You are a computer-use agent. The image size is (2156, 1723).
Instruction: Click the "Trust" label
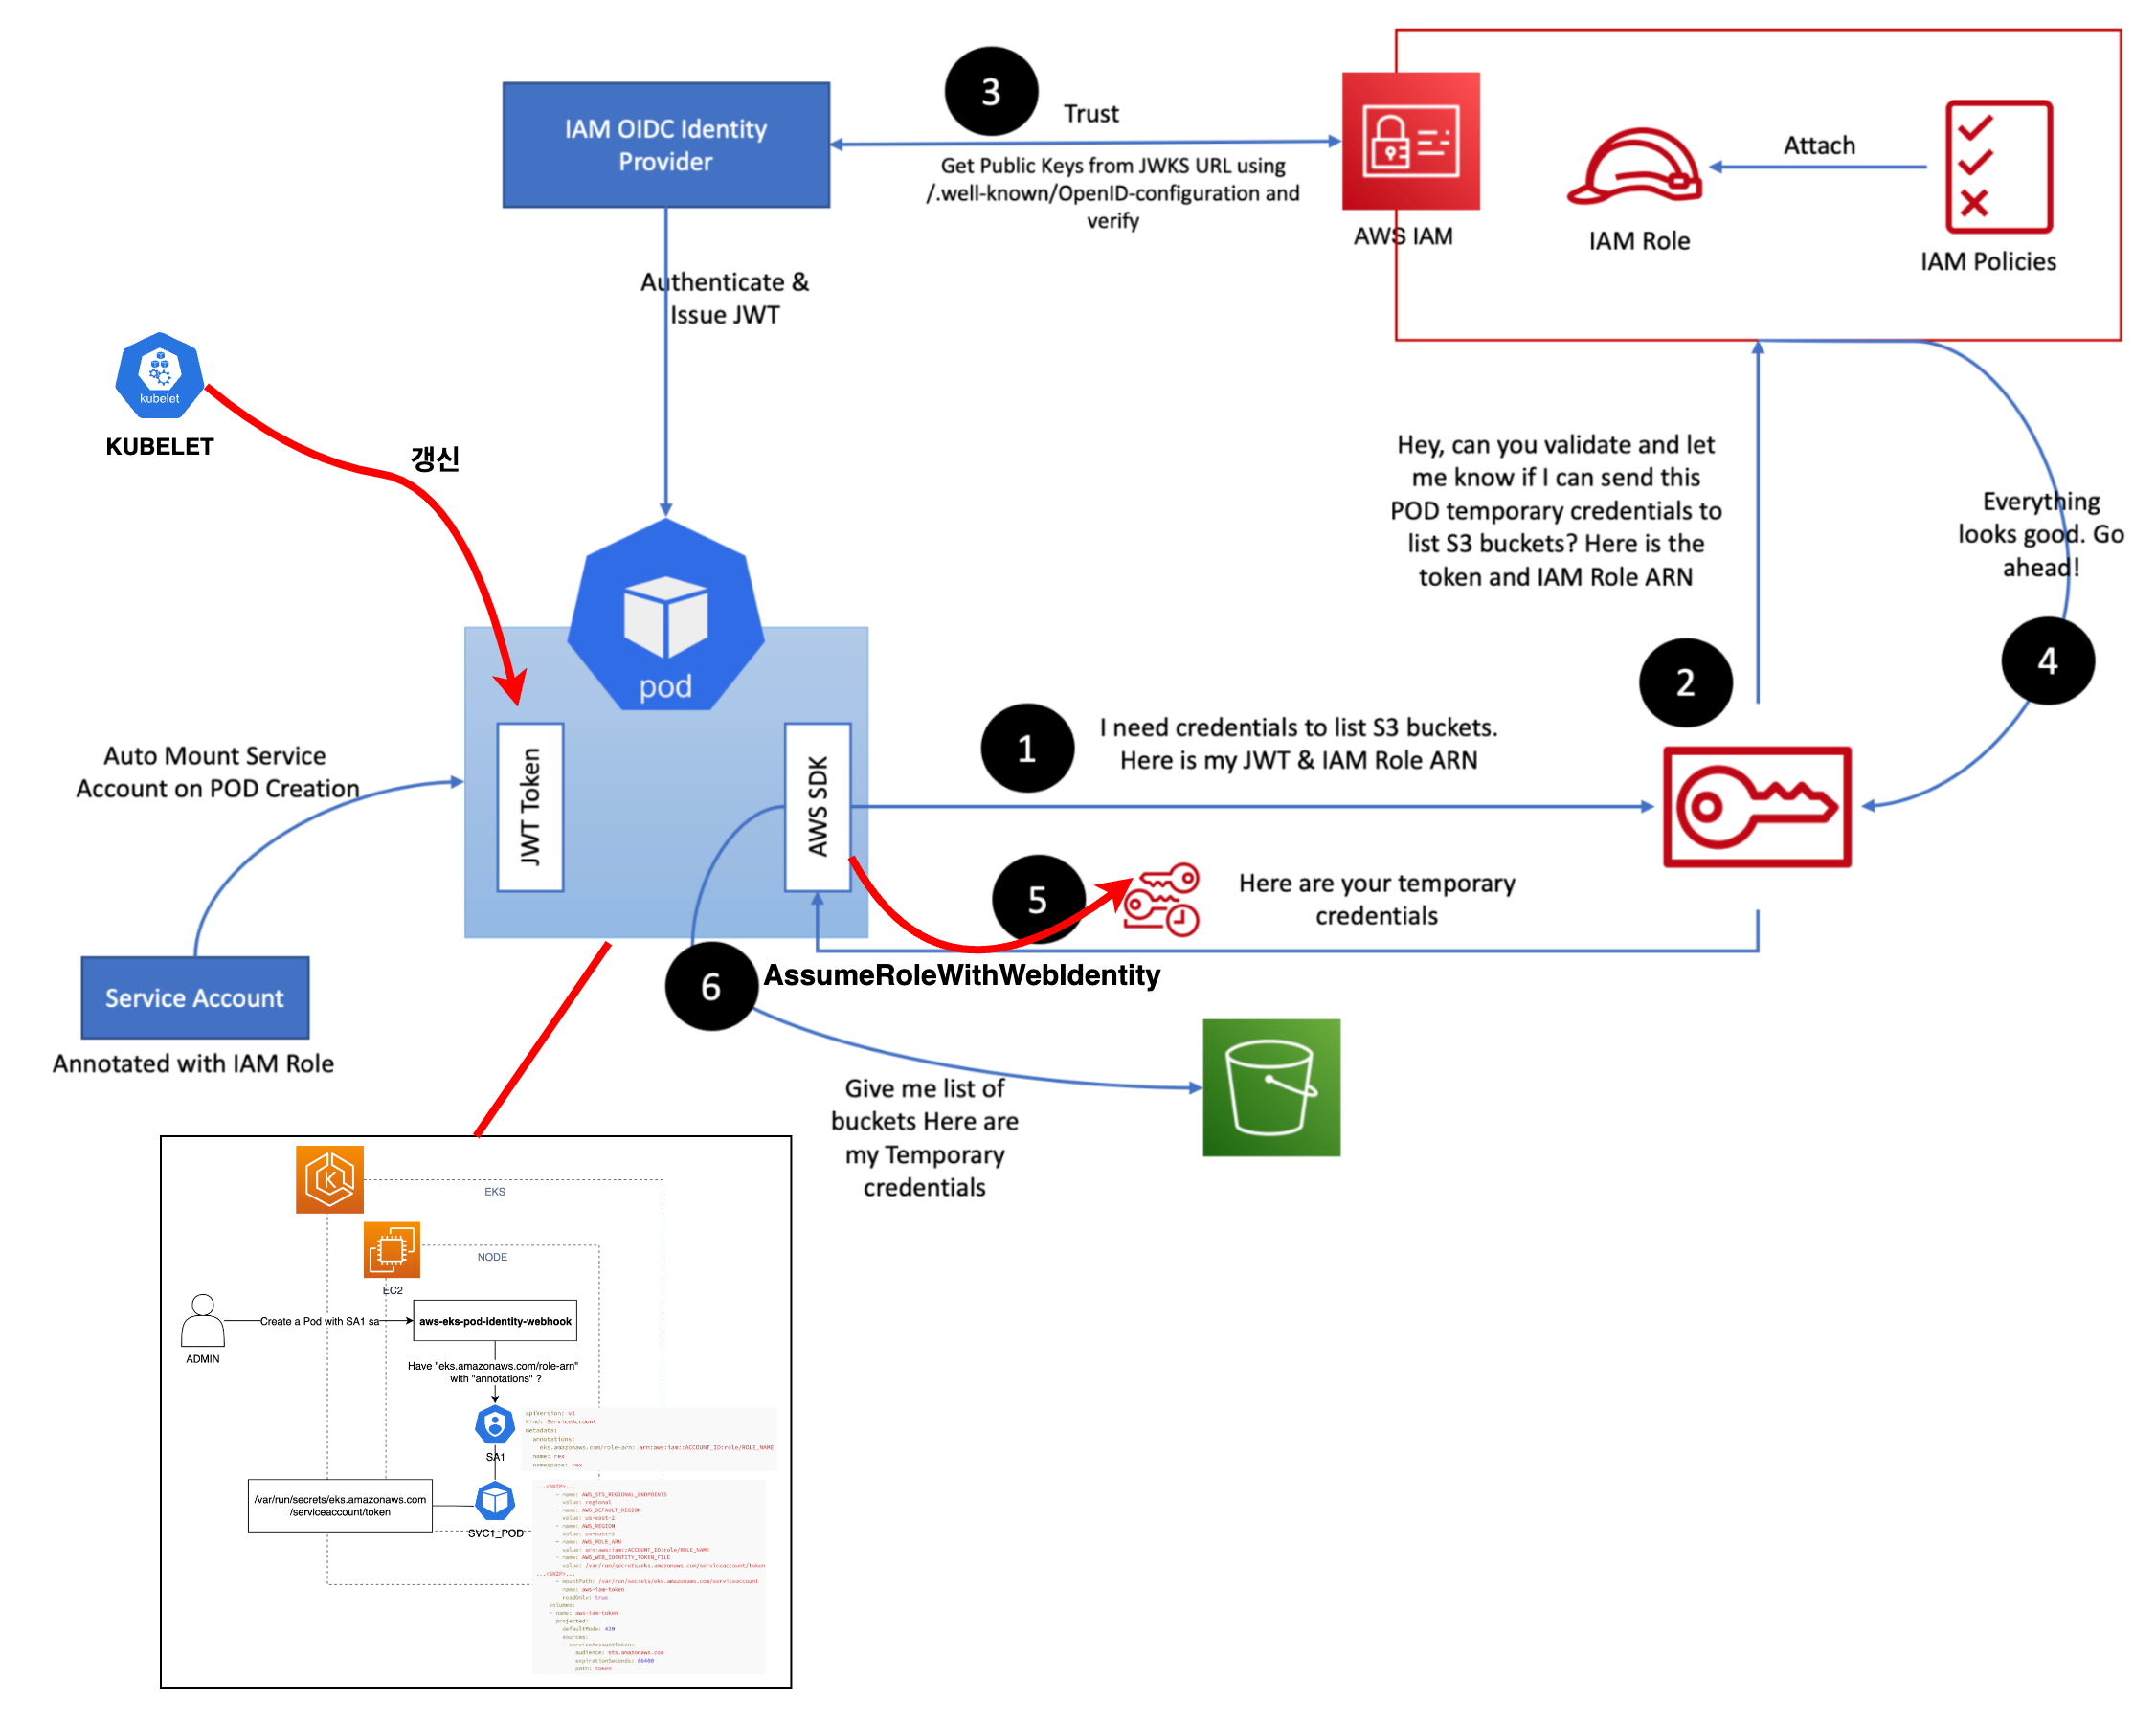pyautogui.click(x=1091, y=113)
